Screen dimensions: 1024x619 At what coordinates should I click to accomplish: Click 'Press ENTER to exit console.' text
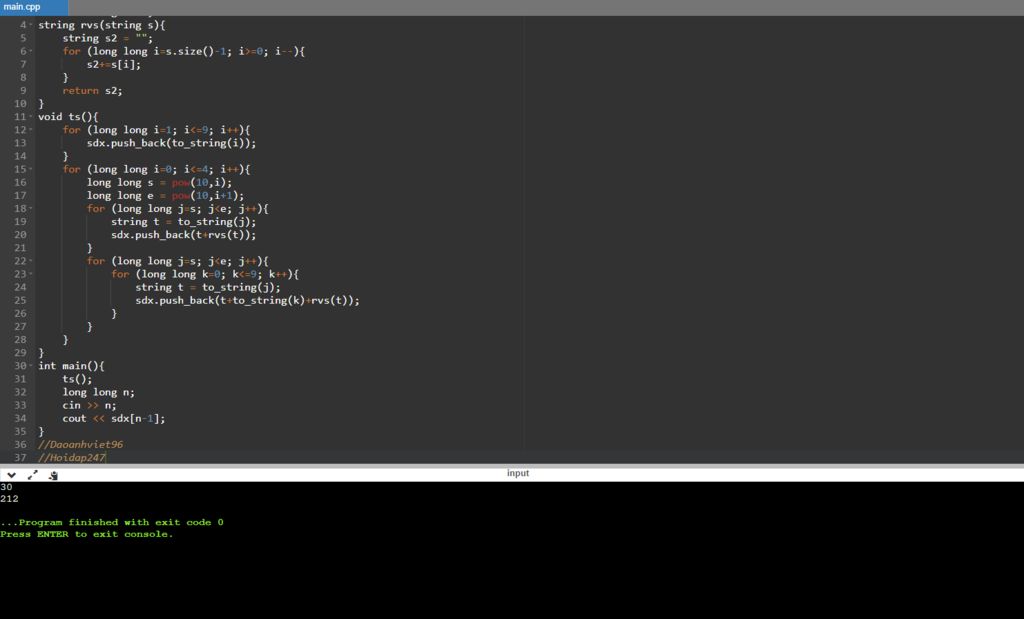[87, 534]
